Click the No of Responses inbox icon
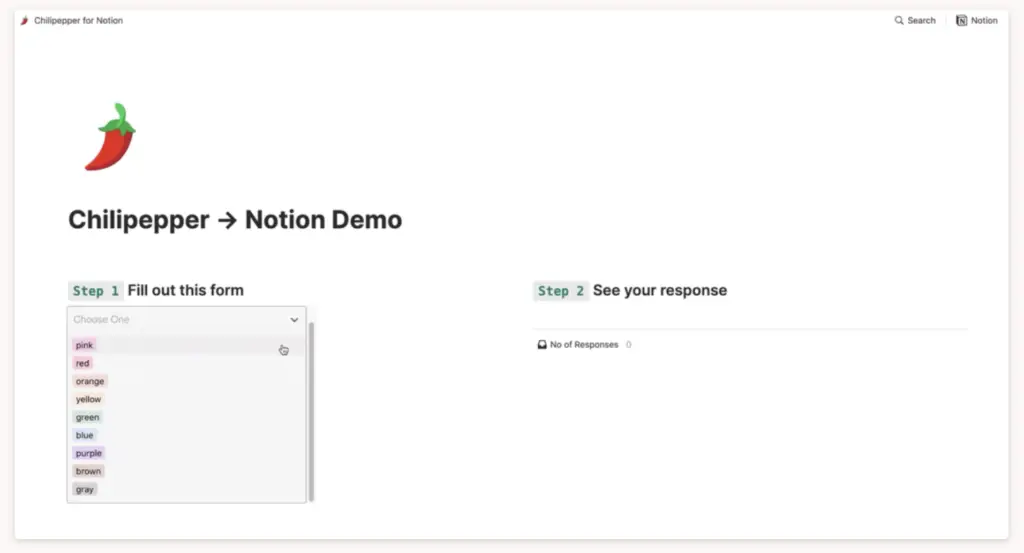This screenshot has width=1024, height=553. pos(542,345)
